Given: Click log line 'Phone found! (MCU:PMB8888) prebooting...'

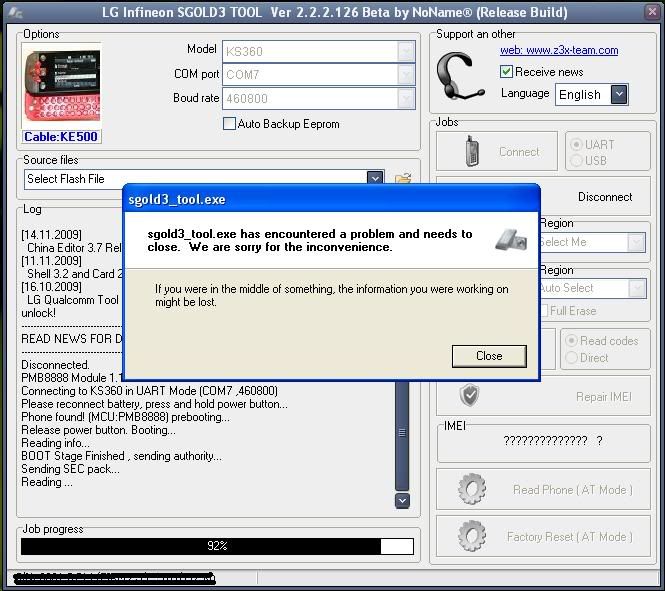Looking at the screenshot, I should (126, 417).
